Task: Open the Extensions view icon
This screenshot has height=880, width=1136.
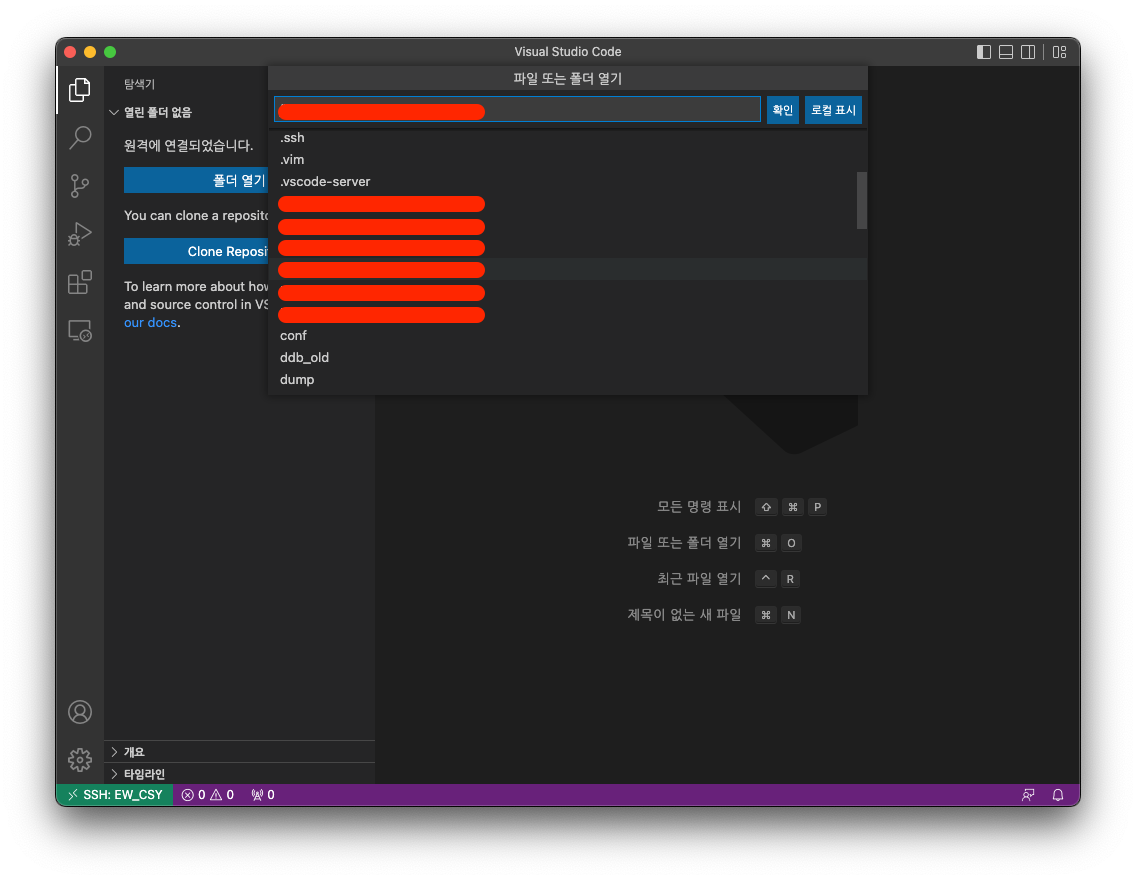Action: (80, 282)
